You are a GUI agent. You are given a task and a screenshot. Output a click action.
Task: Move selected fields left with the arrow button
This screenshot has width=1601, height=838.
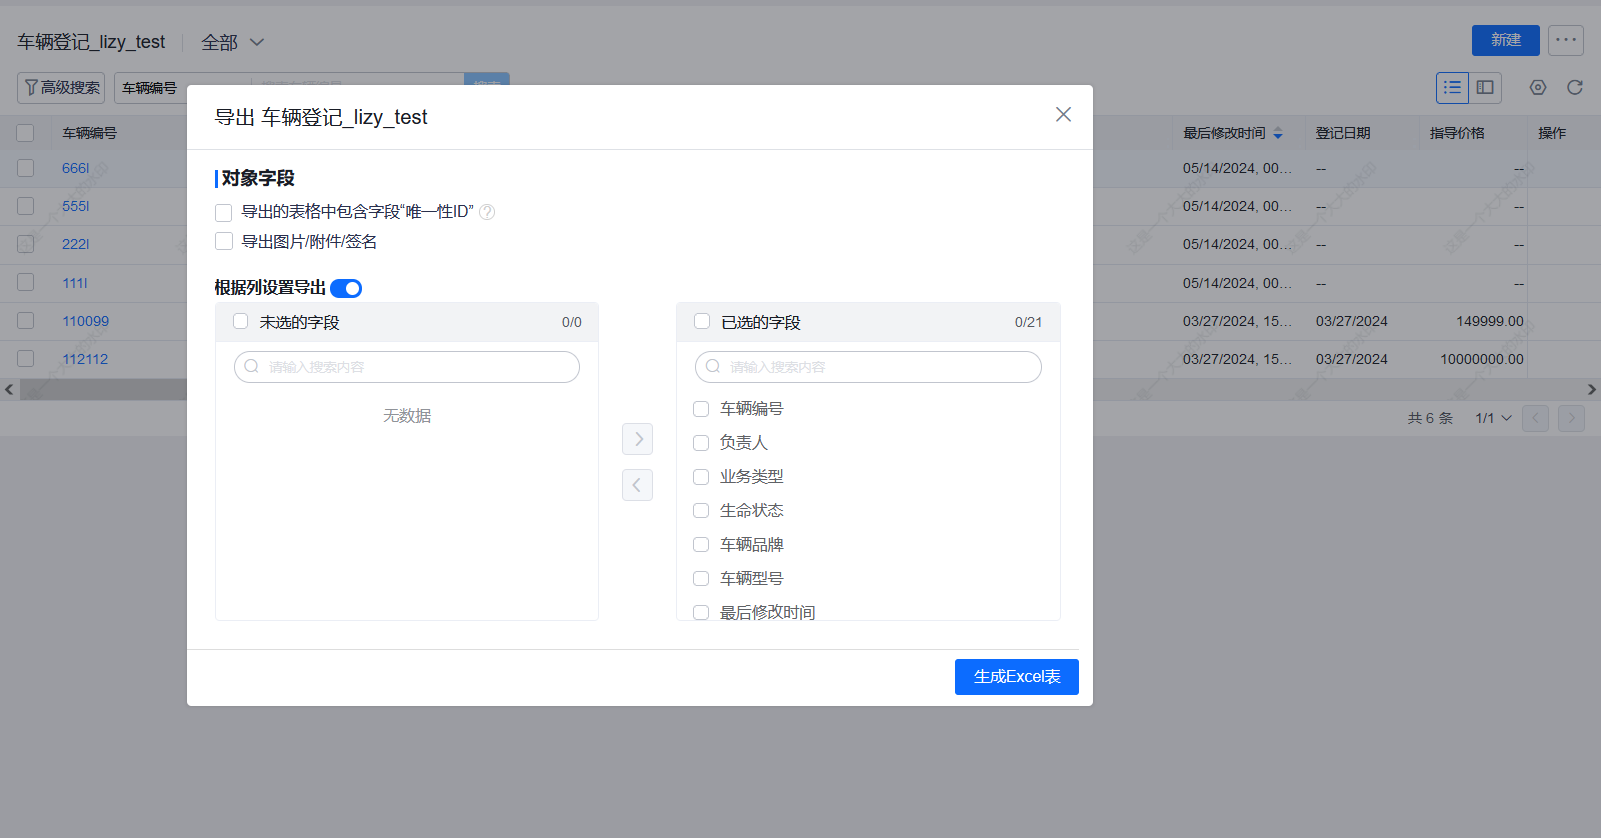(637, 485)
